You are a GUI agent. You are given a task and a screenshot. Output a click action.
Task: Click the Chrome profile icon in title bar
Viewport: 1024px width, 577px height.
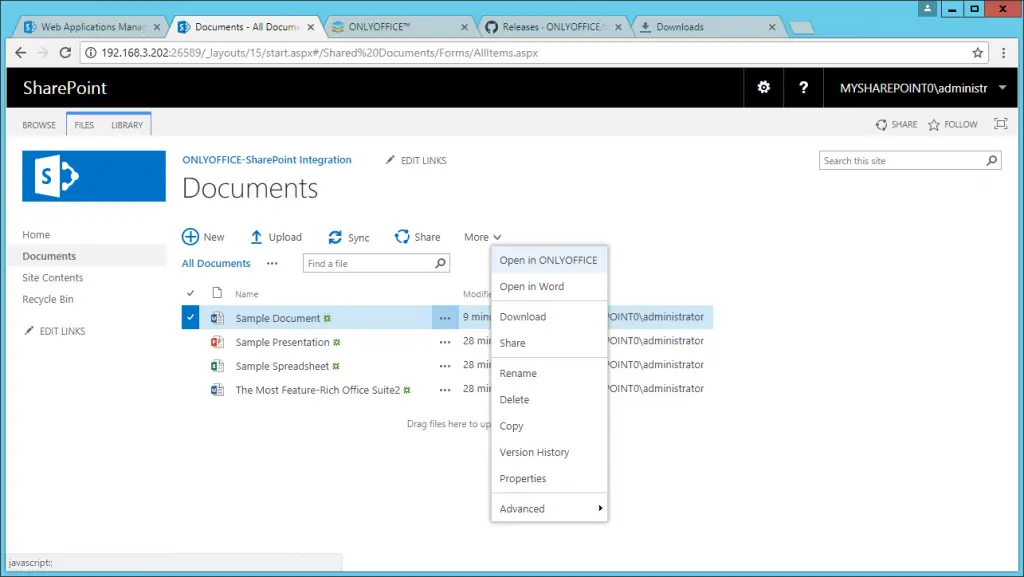pyautogui.click(x=927, y=8)
